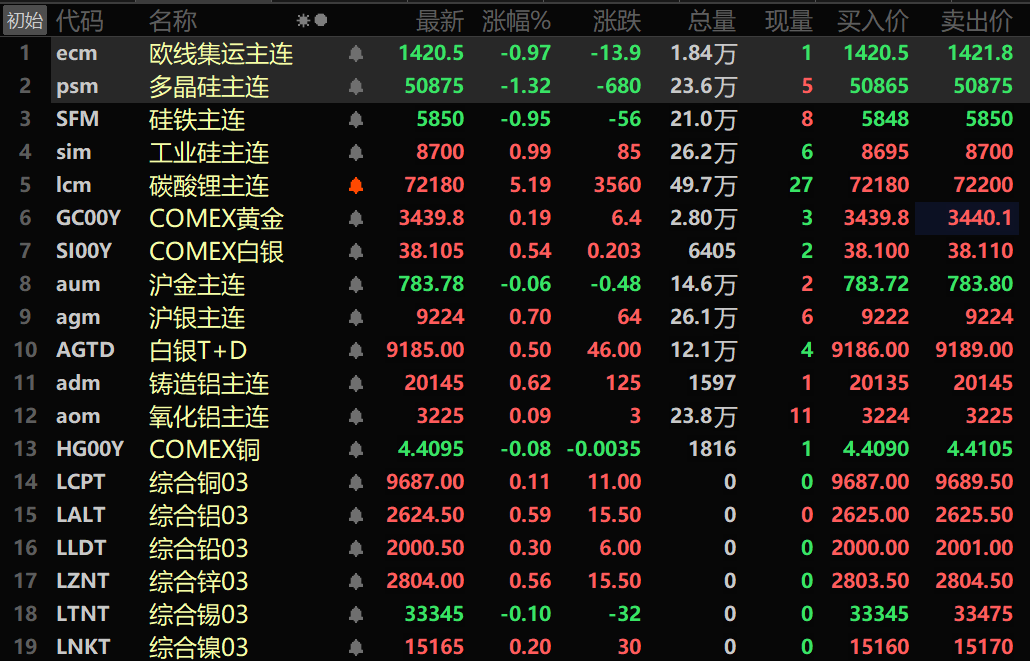Click the volume 23.6万 for 多晶硅主连
The image size is (1030, 661).
pos(704,87)
